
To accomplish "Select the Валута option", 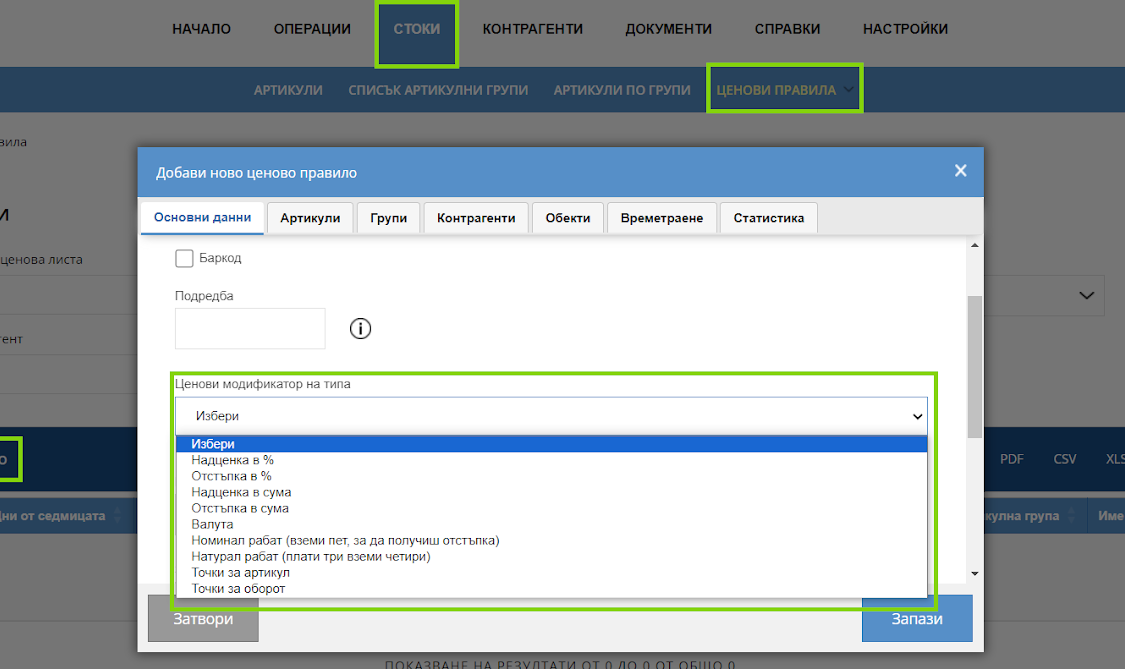I will pos(551,525).
